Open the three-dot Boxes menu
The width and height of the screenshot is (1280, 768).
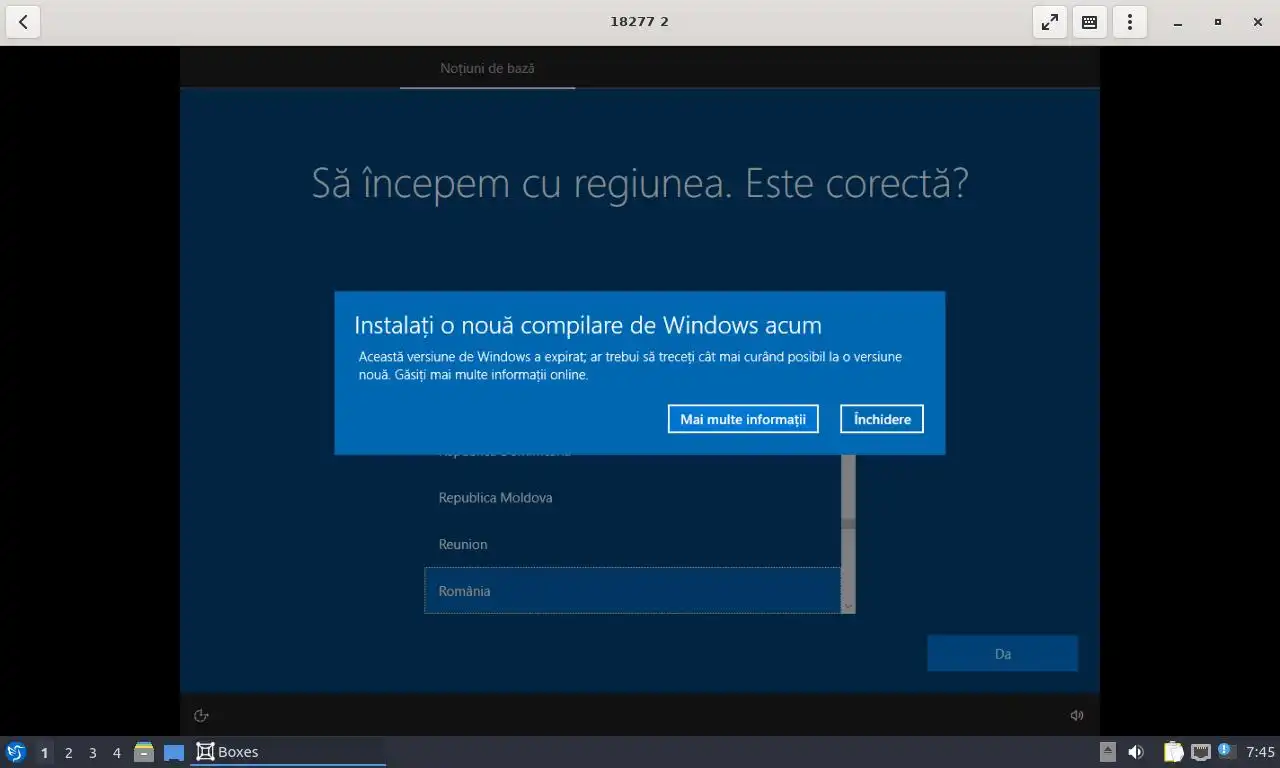(x=1129, y=21)
